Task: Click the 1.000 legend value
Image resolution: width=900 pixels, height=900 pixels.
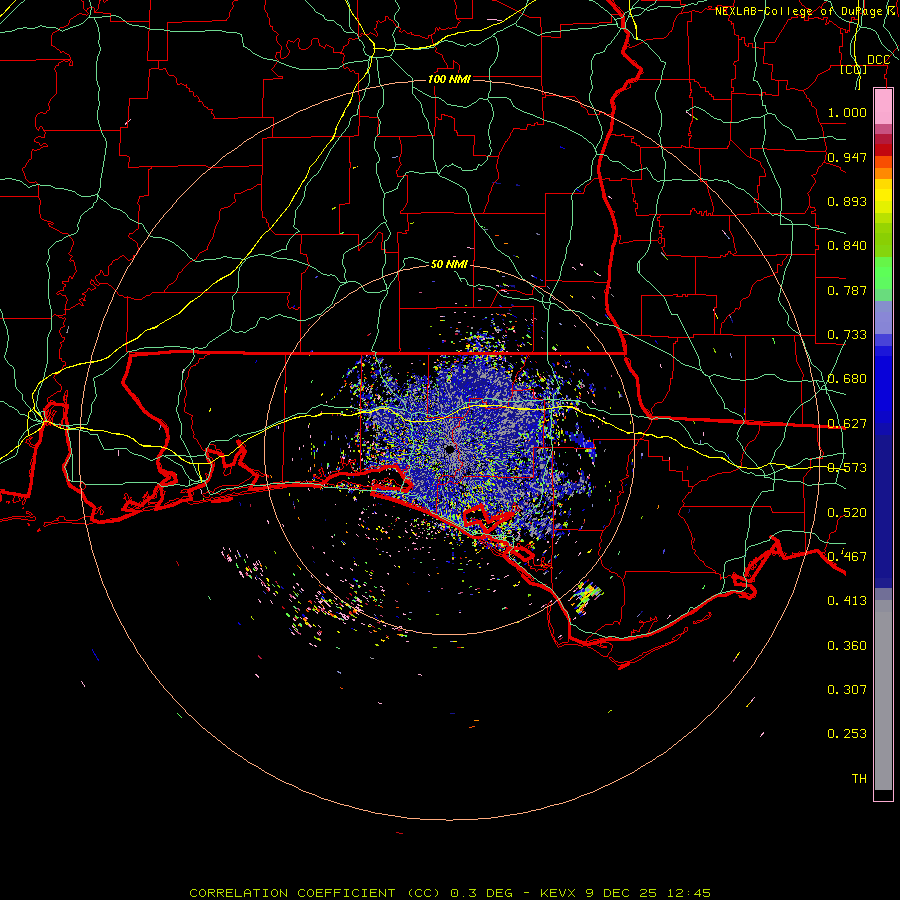Action: tap(847, 112)
